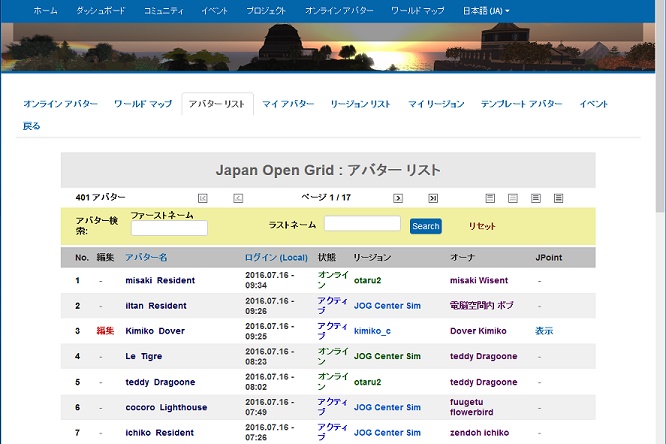Viewport: 666px width, 444px height.
Task: Open ダッシュボード in the top navigation
Action: pos(101,11)
